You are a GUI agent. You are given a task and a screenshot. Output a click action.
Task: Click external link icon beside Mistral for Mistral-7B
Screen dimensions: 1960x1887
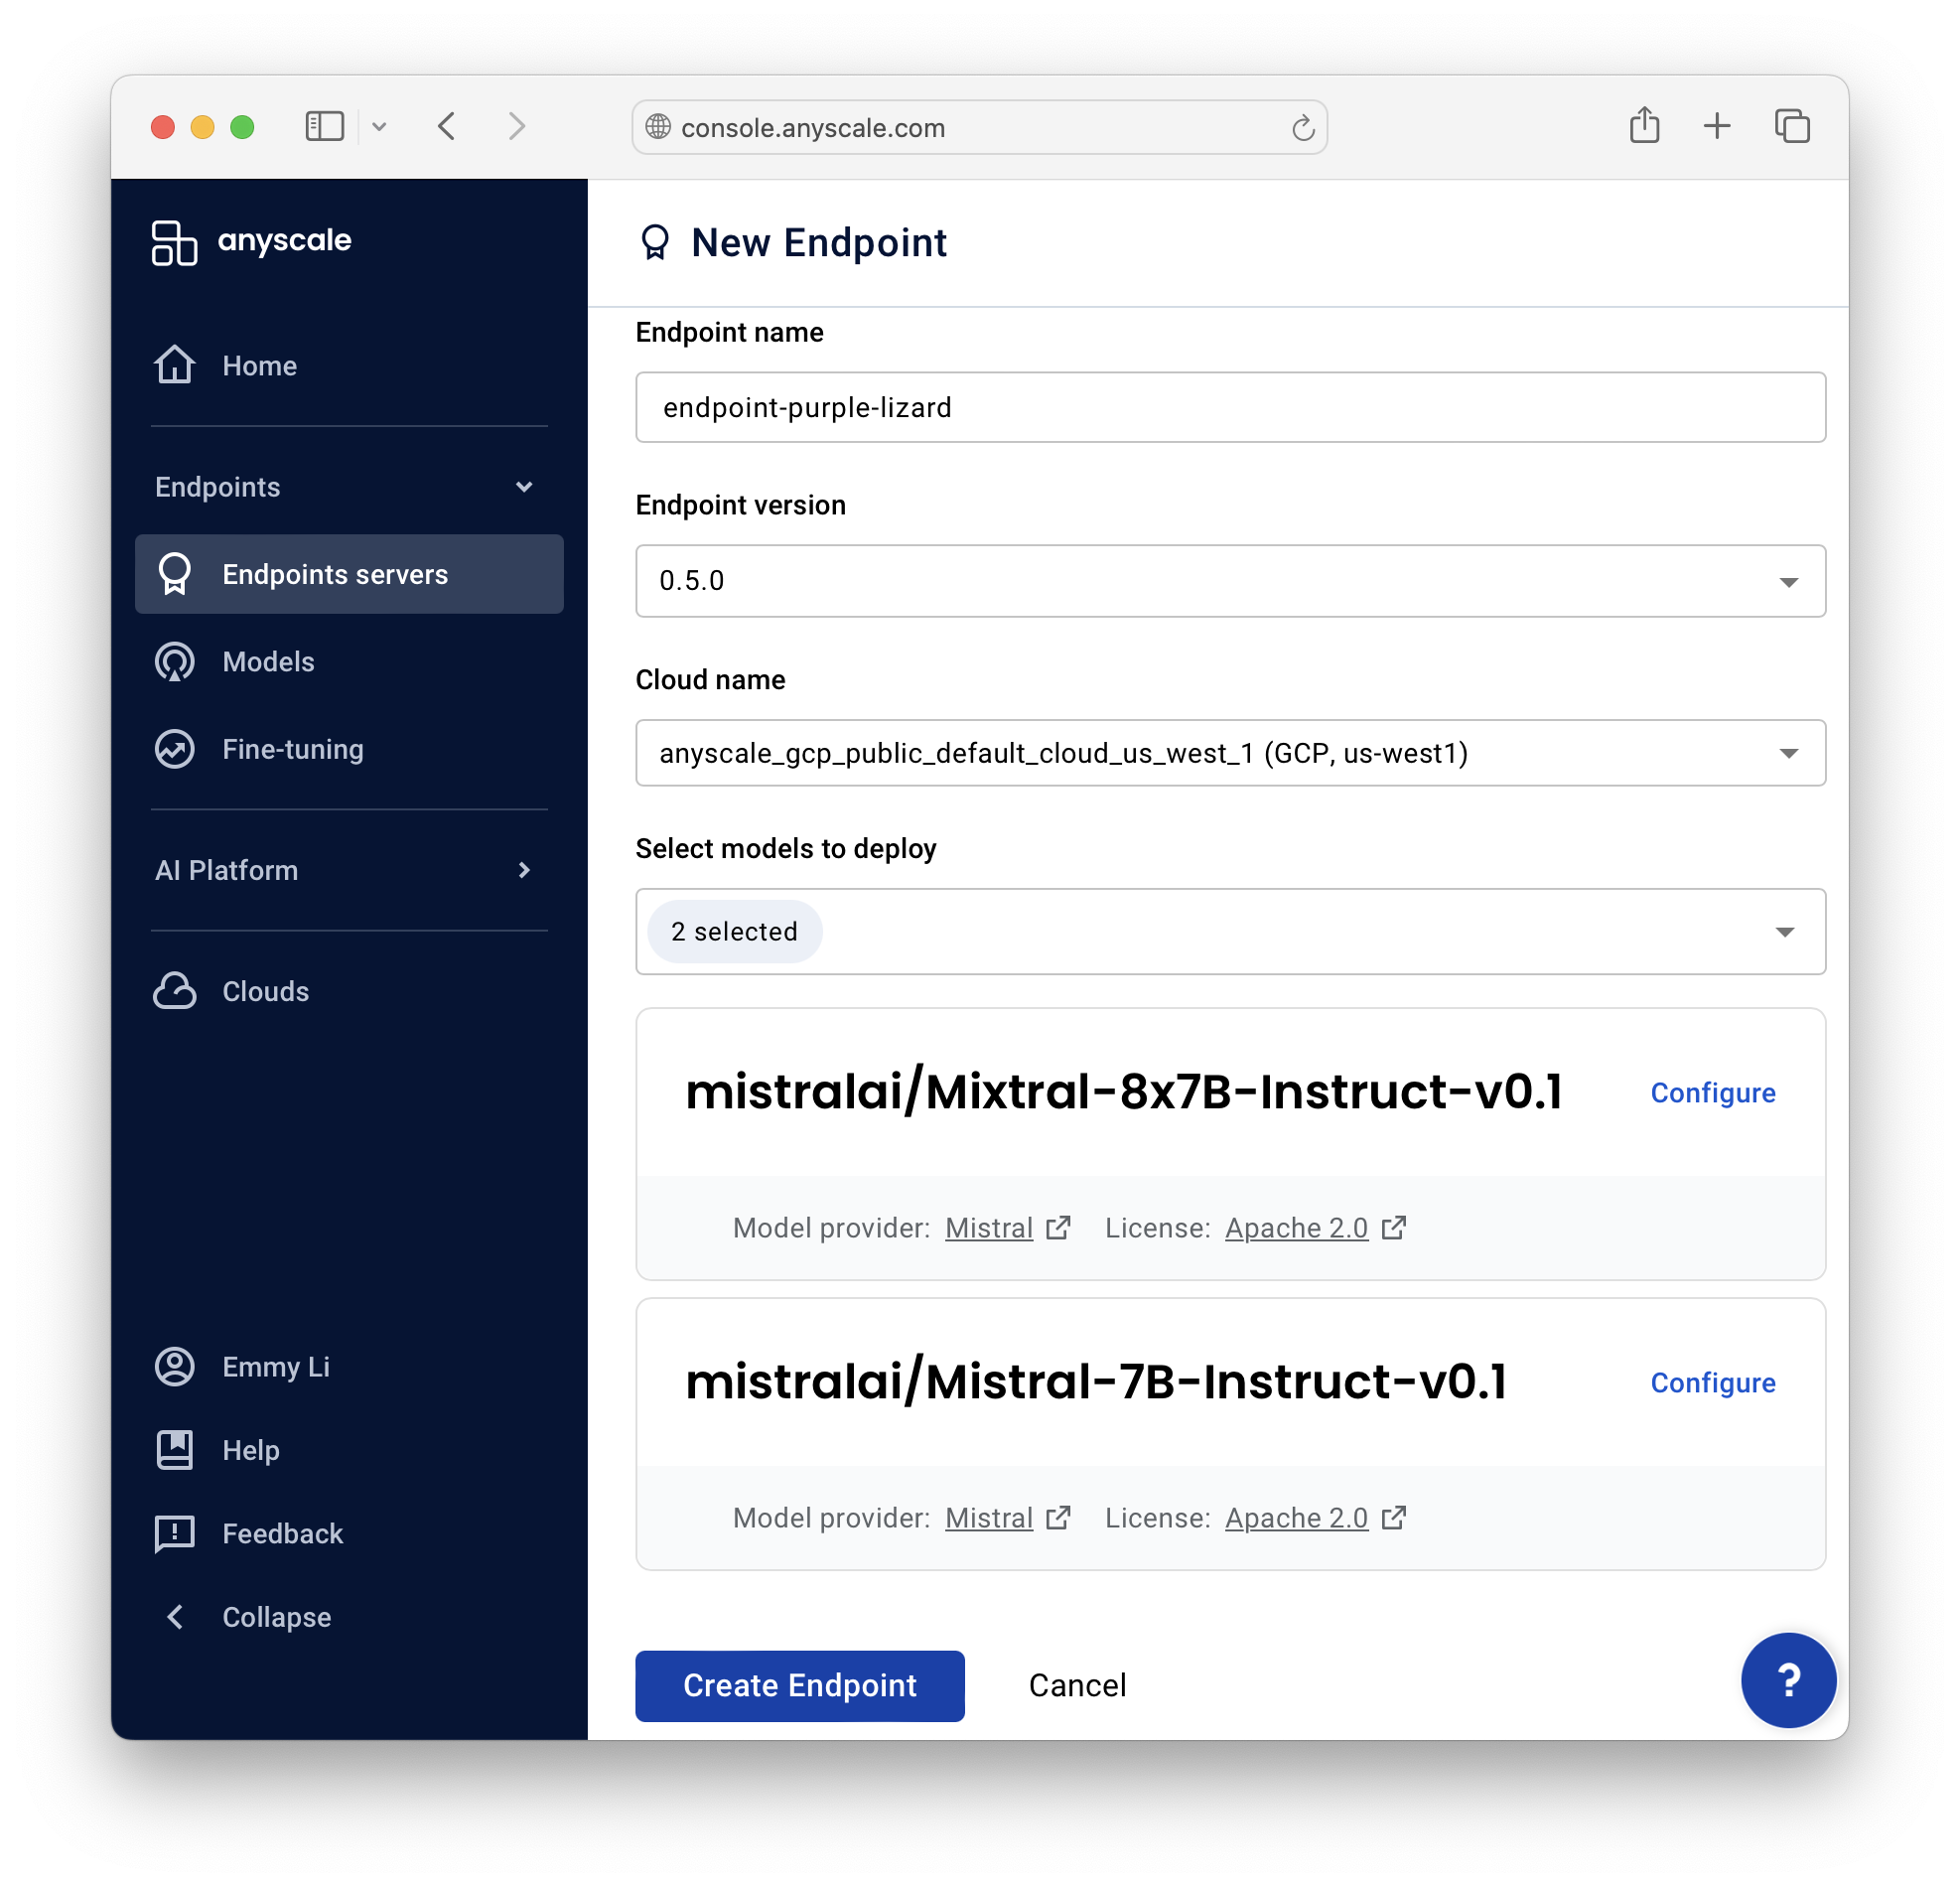tap(1058, 1517)
